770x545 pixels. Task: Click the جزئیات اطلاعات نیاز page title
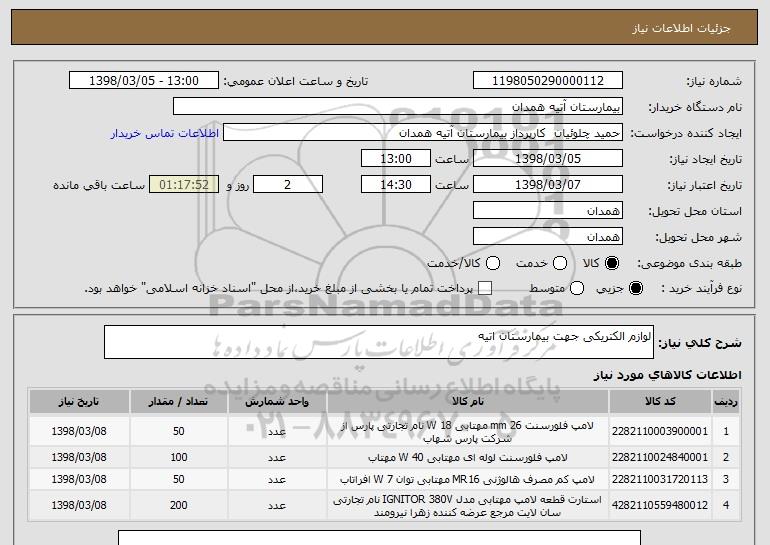[x=681, y=28]
